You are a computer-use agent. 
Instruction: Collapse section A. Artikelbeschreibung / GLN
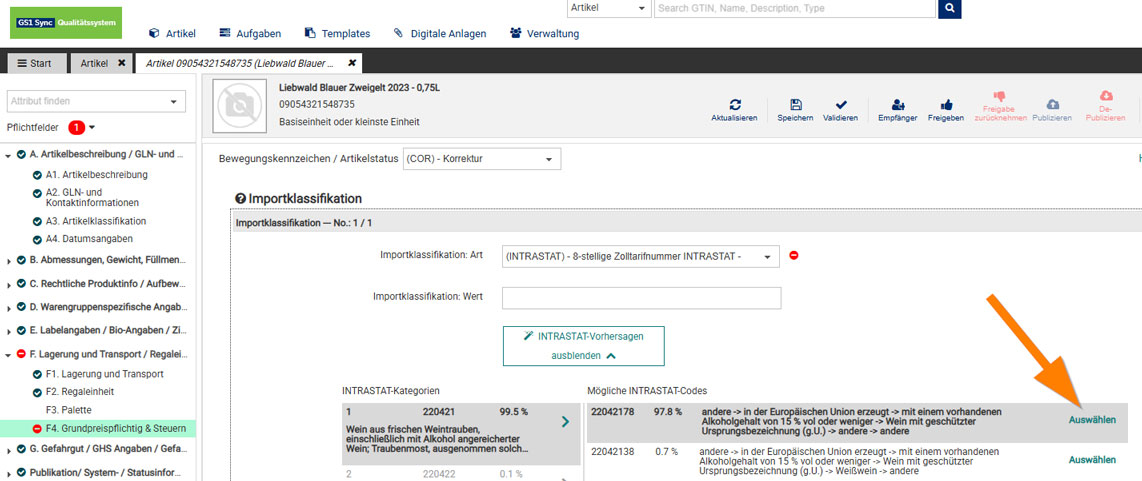[x=8, y=155]
